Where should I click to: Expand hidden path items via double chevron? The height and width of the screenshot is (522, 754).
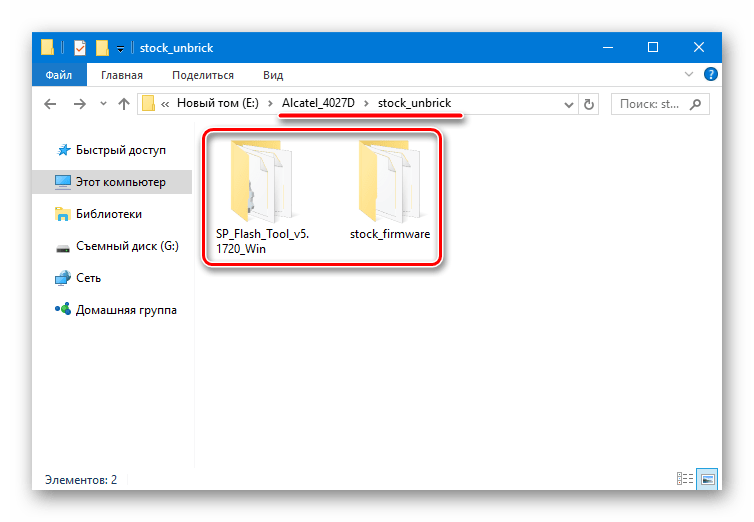tap(165, 104)
